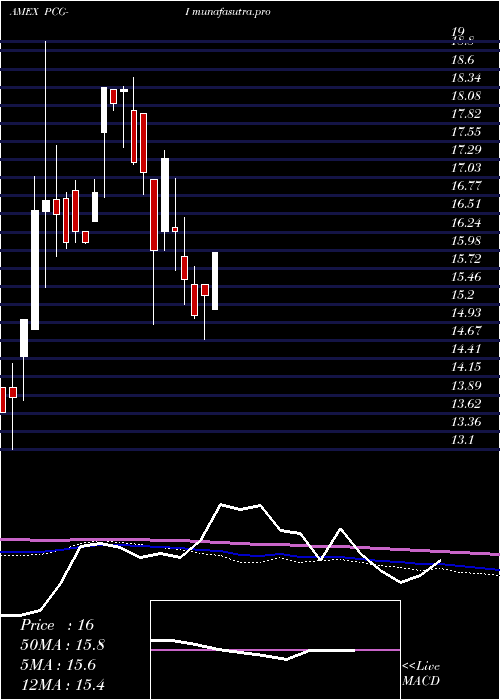Click the white candle topping near 18.34

click(104, 110)
